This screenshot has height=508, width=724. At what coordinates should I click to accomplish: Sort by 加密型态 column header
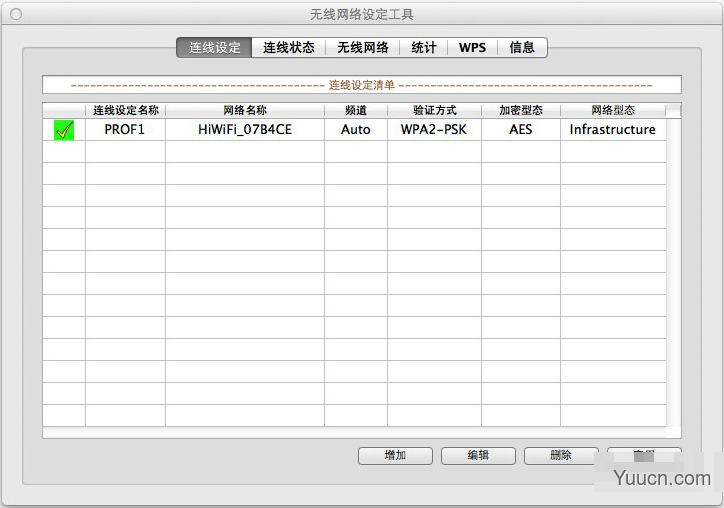click(521, 110)
